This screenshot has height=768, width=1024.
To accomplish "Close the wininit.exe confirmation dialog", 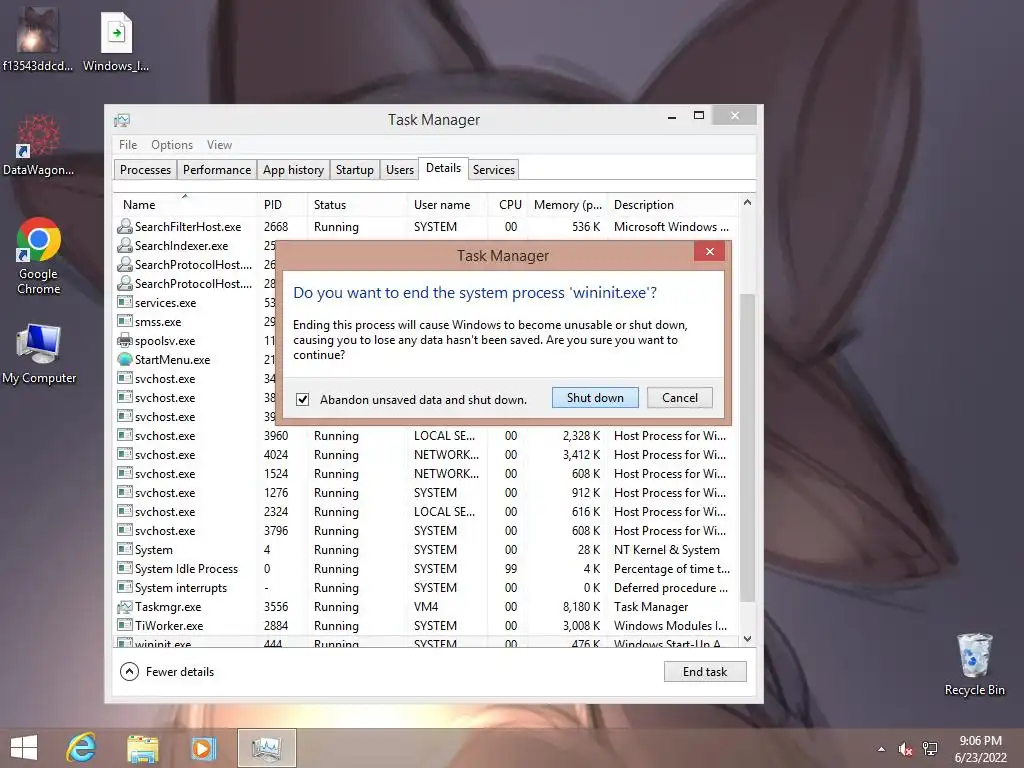I will [x=710, y=251].
